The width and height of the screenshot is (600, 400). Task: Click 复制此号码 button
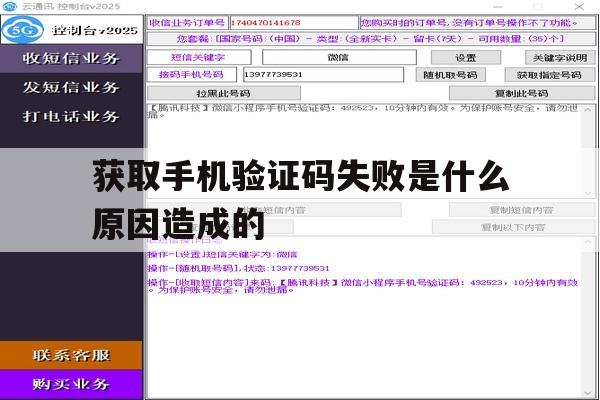(522, 93)
